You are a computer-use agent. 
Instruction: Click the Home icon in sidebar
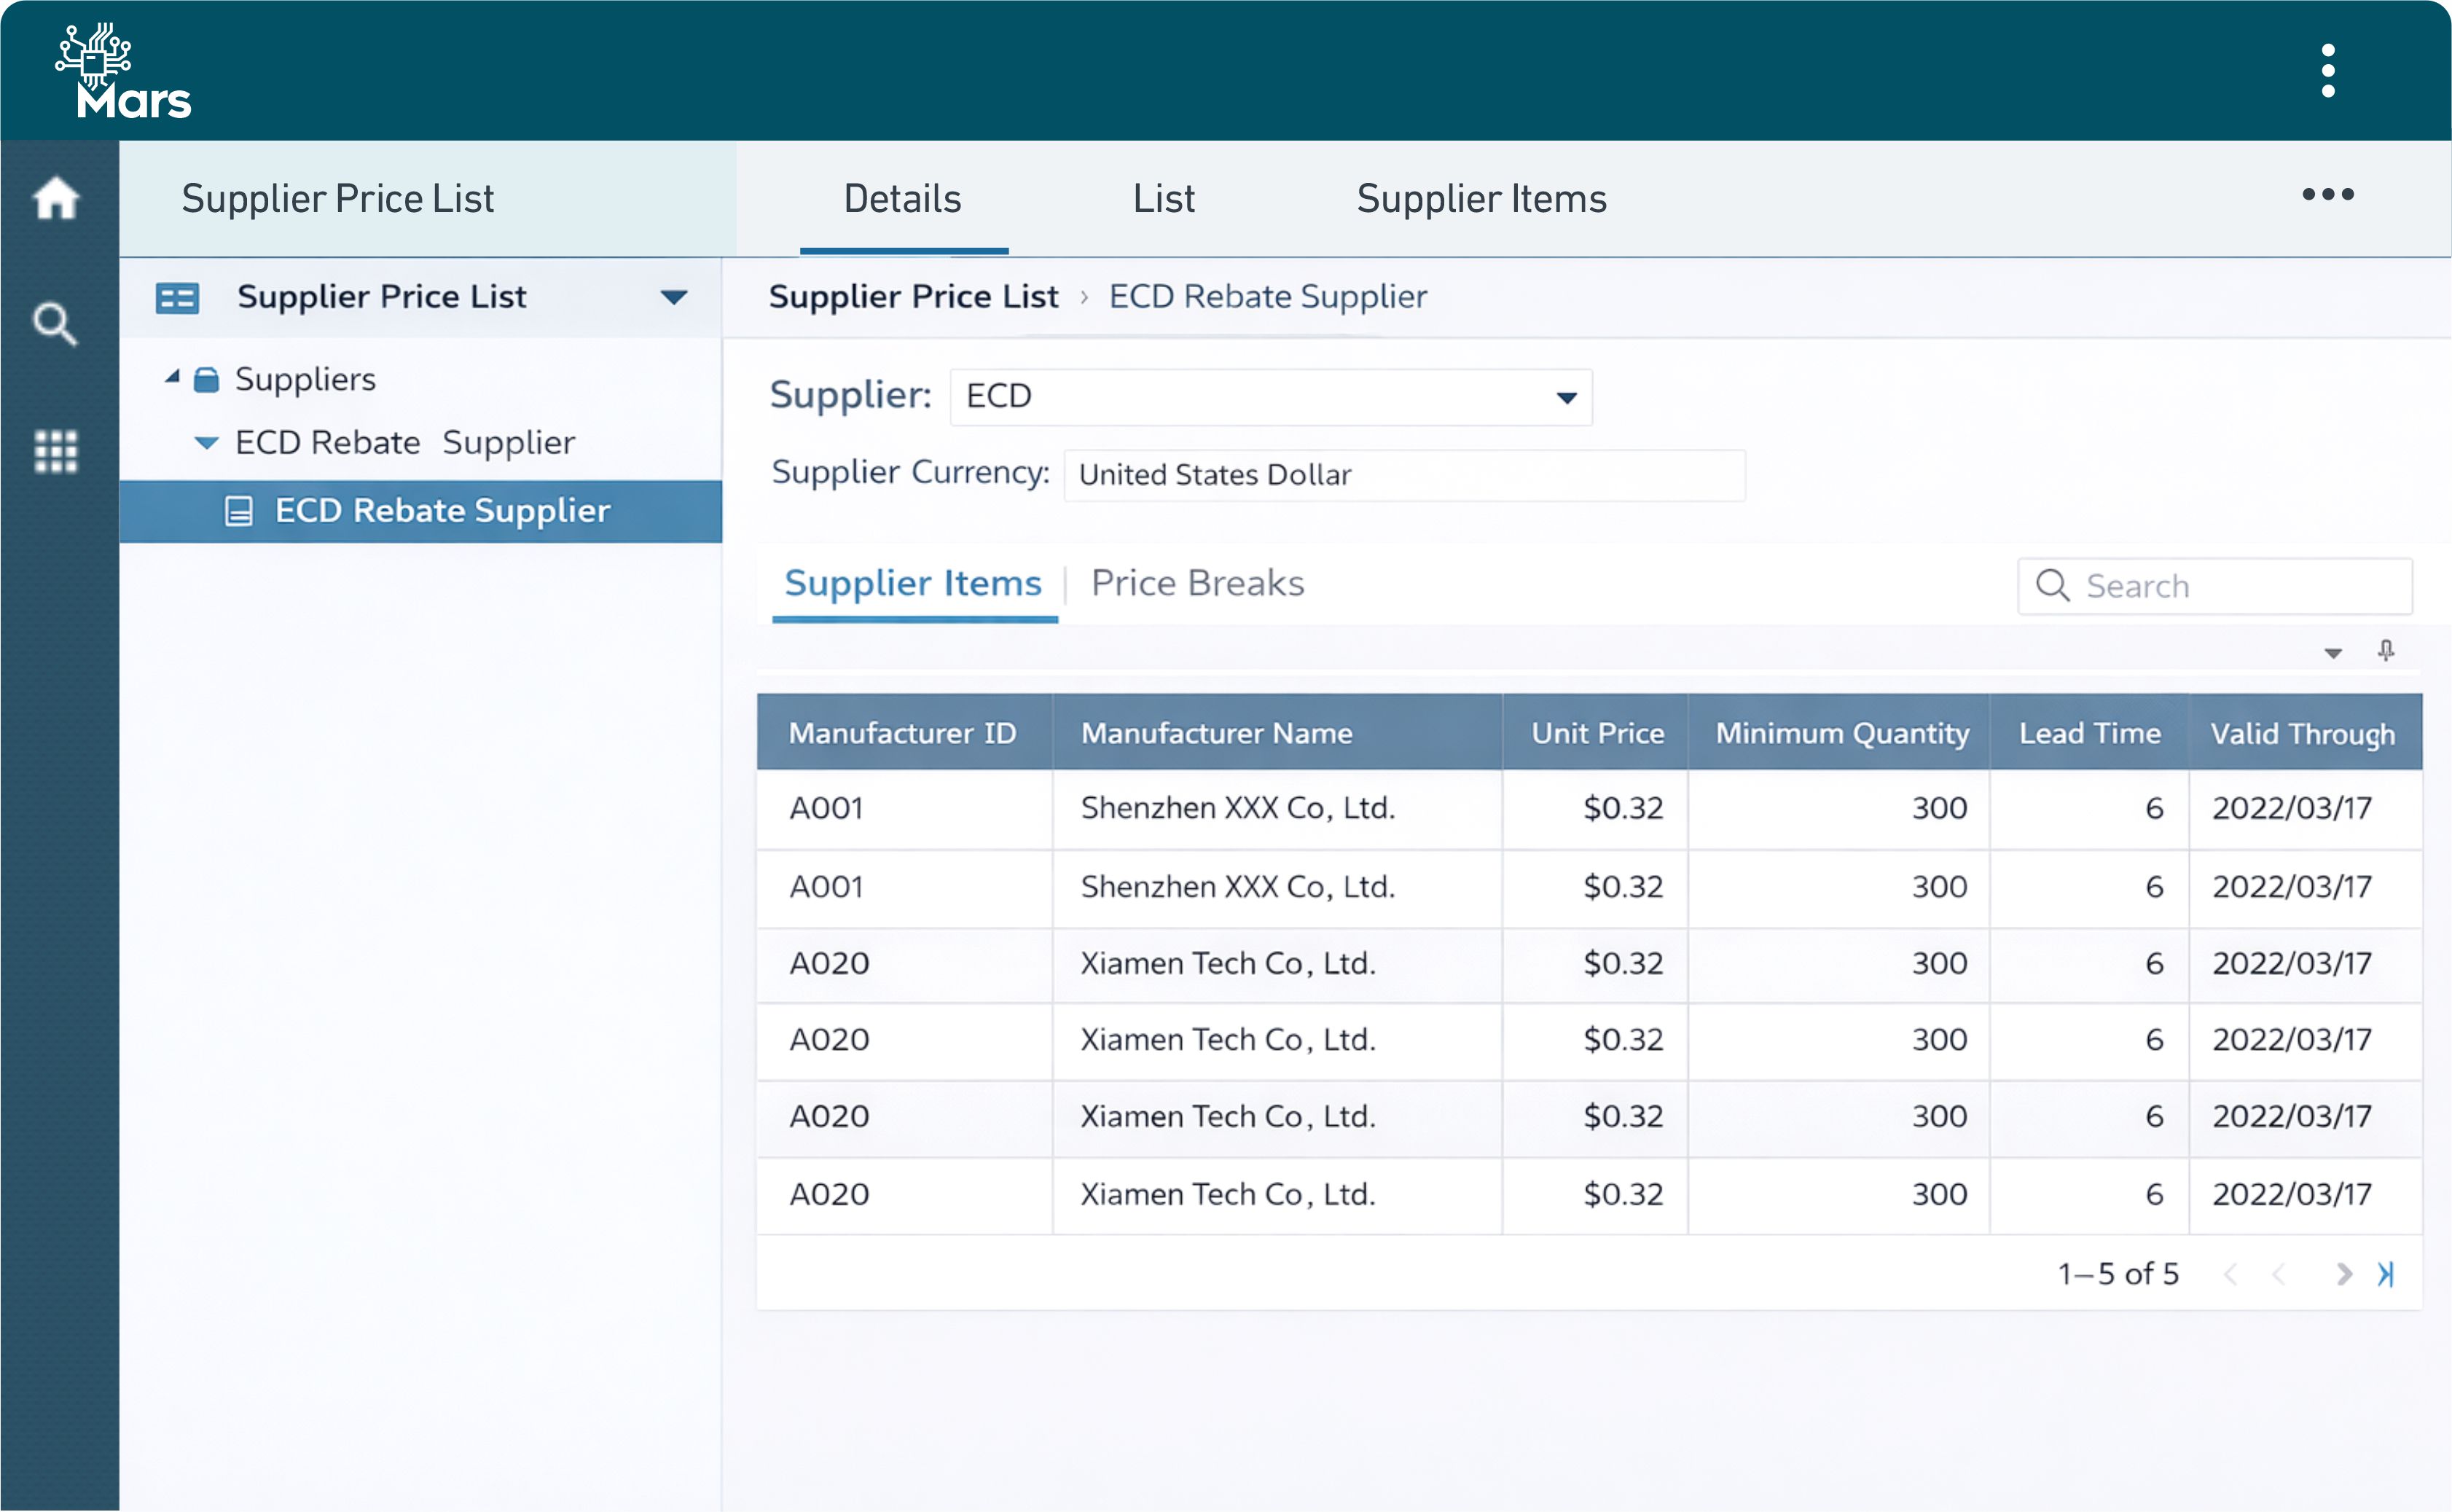point(56,198)
